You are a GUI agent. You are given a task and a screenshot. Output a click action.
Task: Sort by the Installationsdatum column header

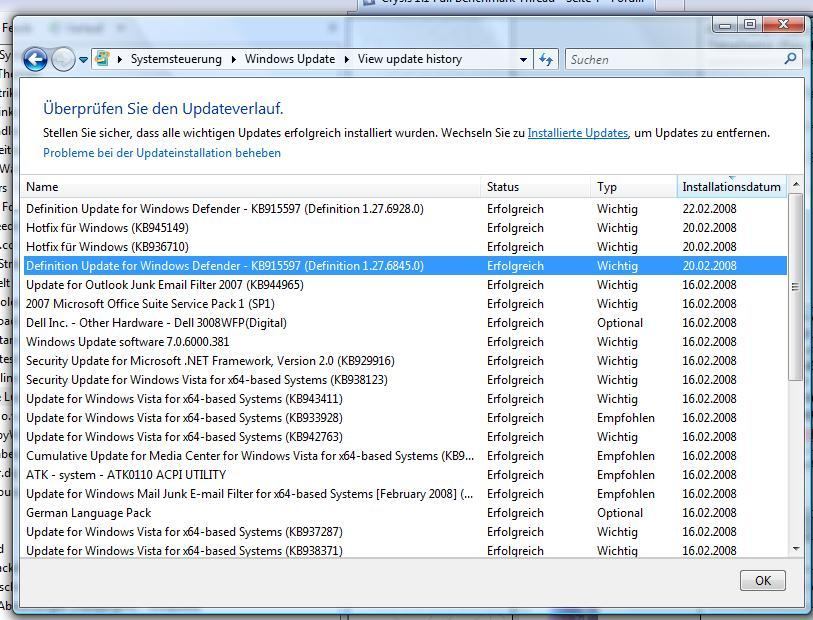(x=732, y=187)
